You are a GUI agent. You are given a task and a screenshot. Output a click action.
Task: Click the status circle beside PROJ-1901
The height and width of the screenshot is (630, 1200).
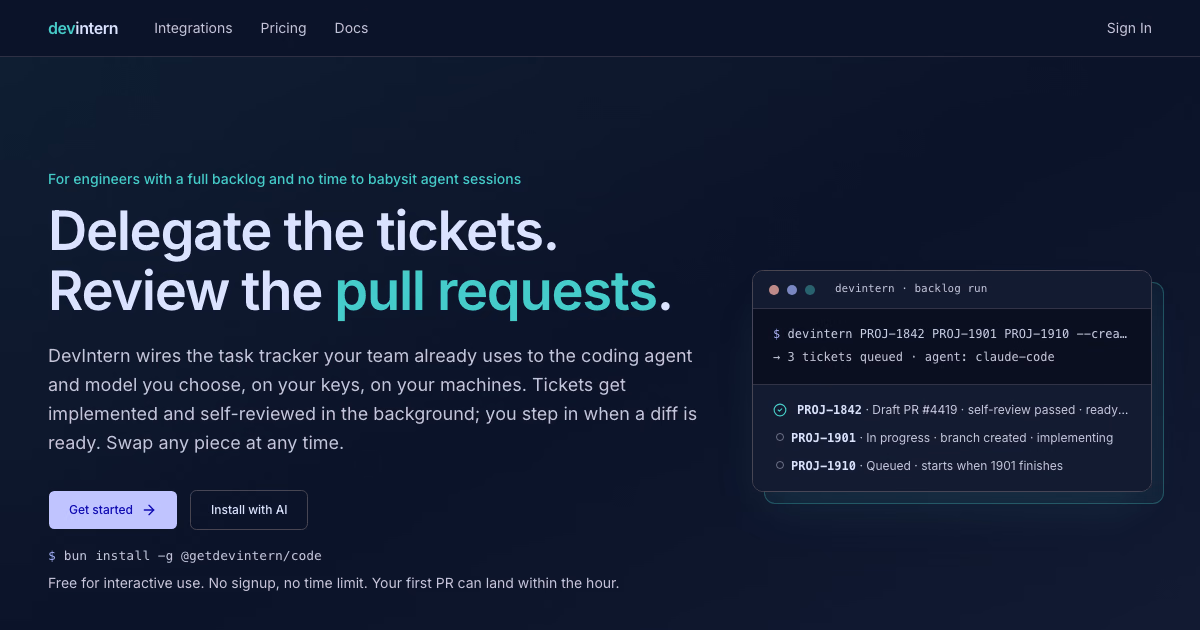[x=780, y=438]
